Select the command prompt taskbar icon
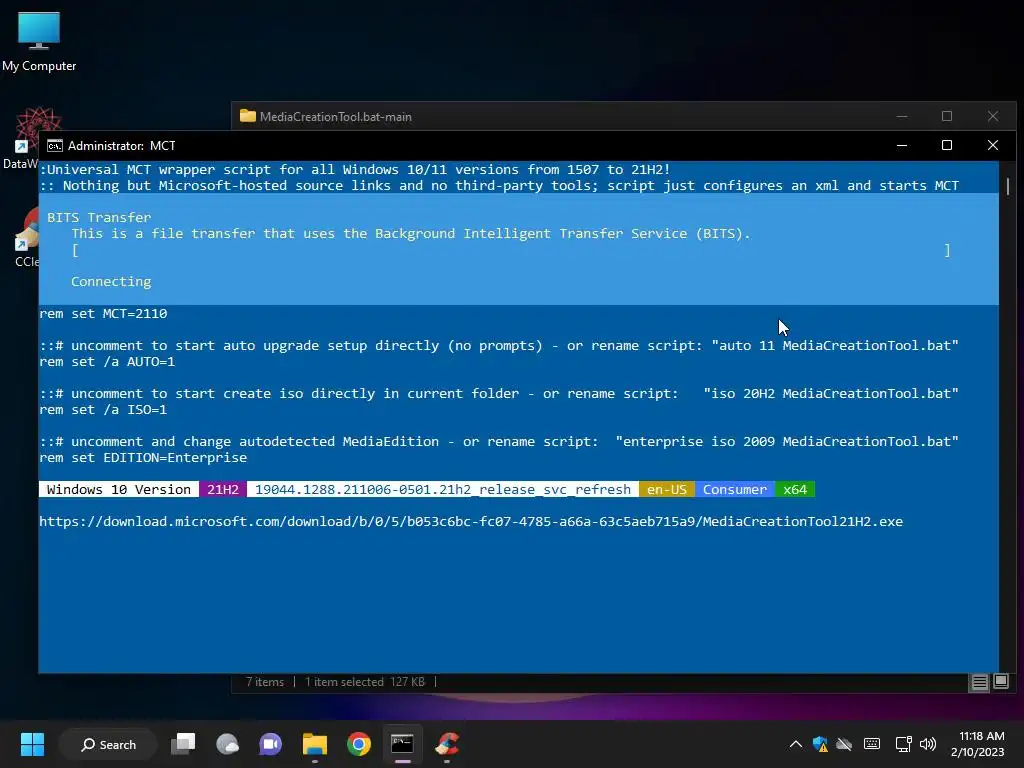 pyautogui.click(x=402, y=744)
